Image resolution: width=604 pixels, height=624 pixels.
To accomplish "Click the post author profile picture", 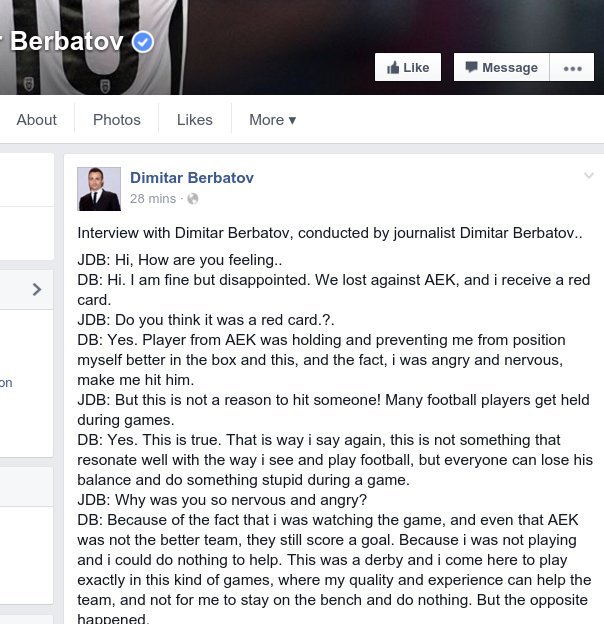I will tap(99, 188).
